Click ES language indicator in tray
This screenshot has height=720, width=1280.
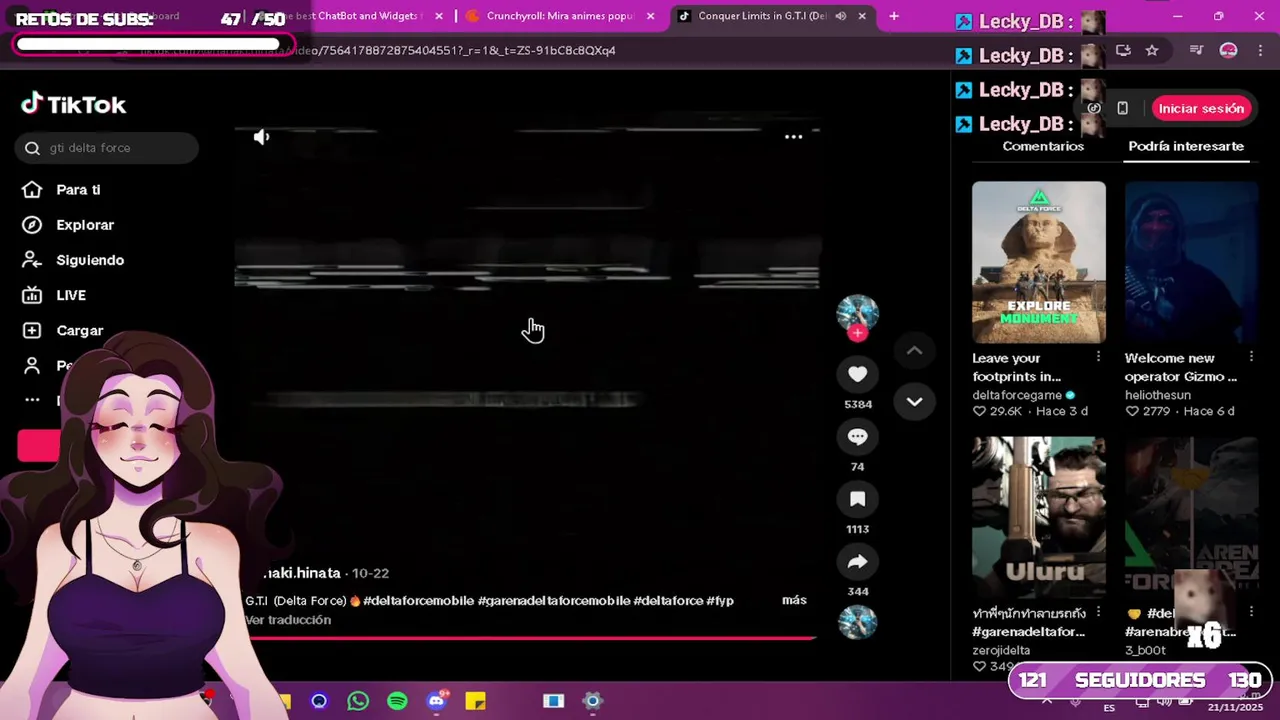[1109, 707]
